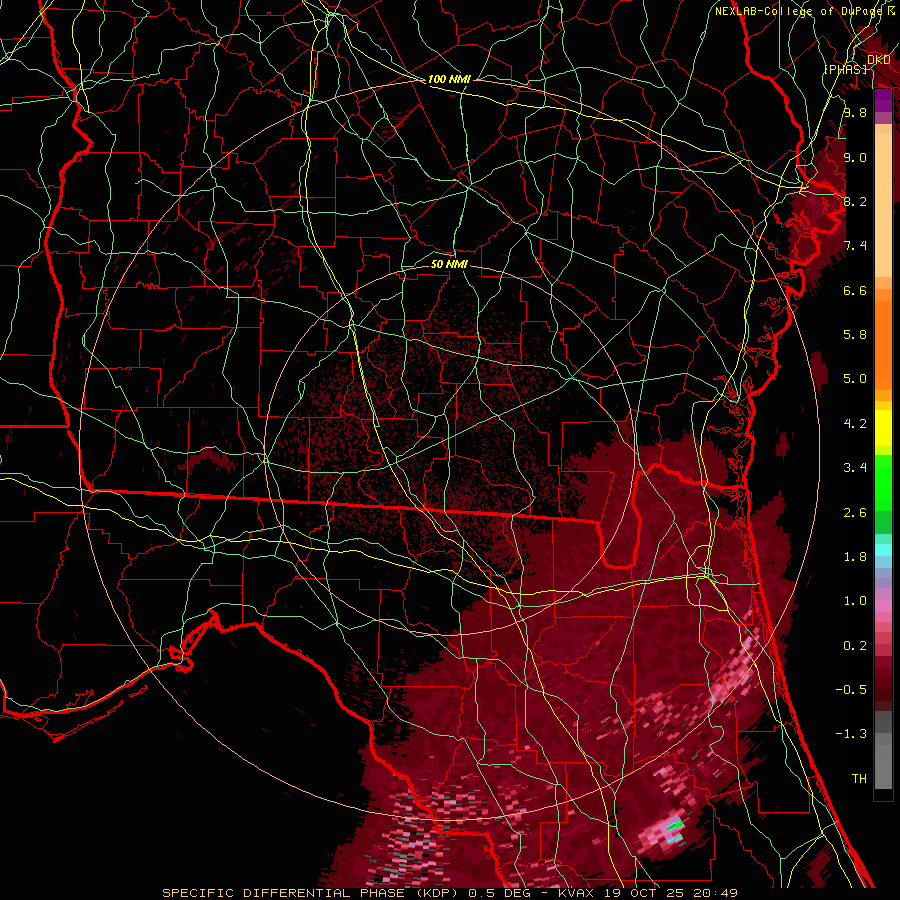
Task: Click the 2.6 legend value
Action: [x=855, y=513]
